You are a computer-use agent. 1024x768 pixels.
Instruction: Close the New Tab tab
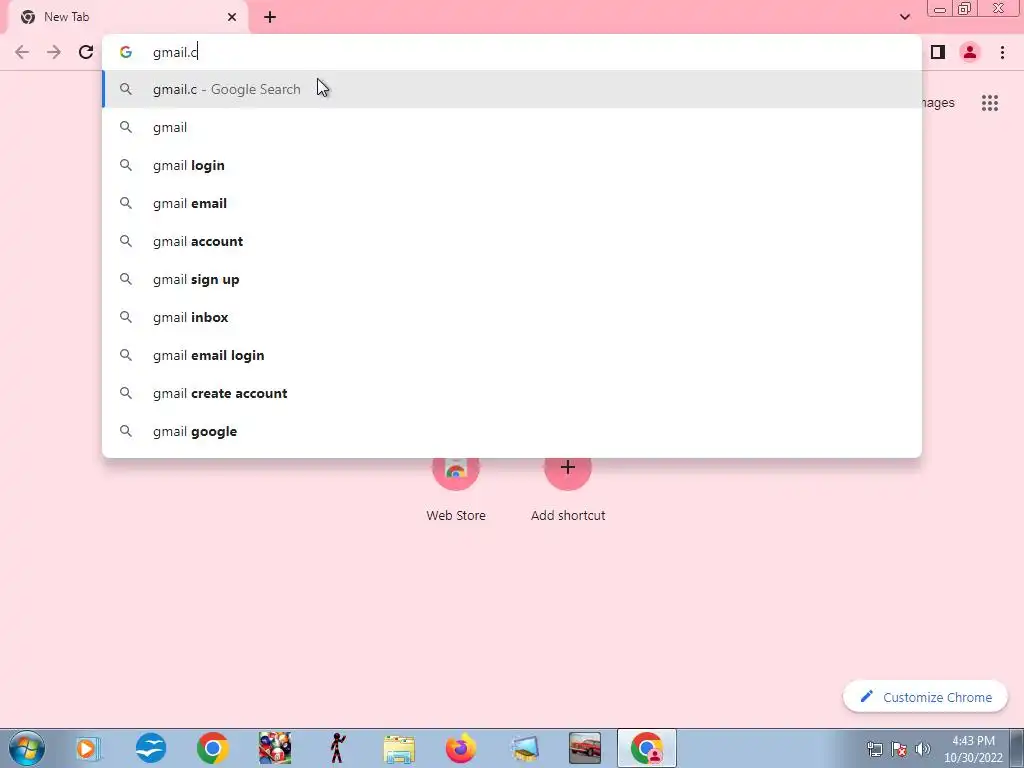click(232, 17)
